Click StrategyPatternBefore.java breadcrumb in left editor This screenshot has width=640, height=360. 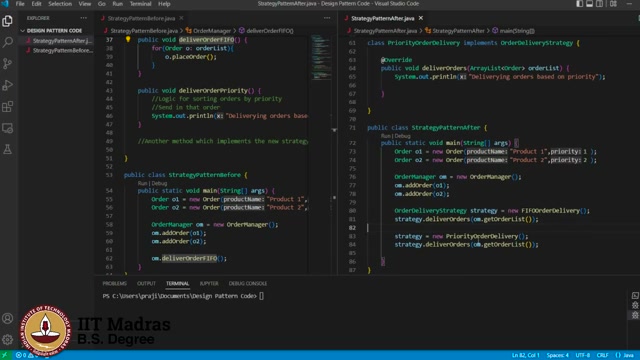coord(144,31)
